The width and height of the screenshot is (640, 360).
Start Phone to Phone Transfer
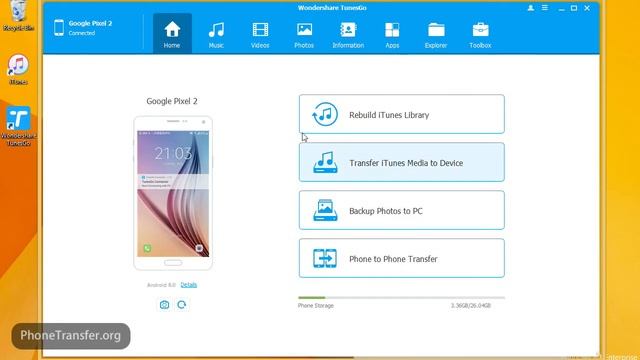(x=402, y=258)
